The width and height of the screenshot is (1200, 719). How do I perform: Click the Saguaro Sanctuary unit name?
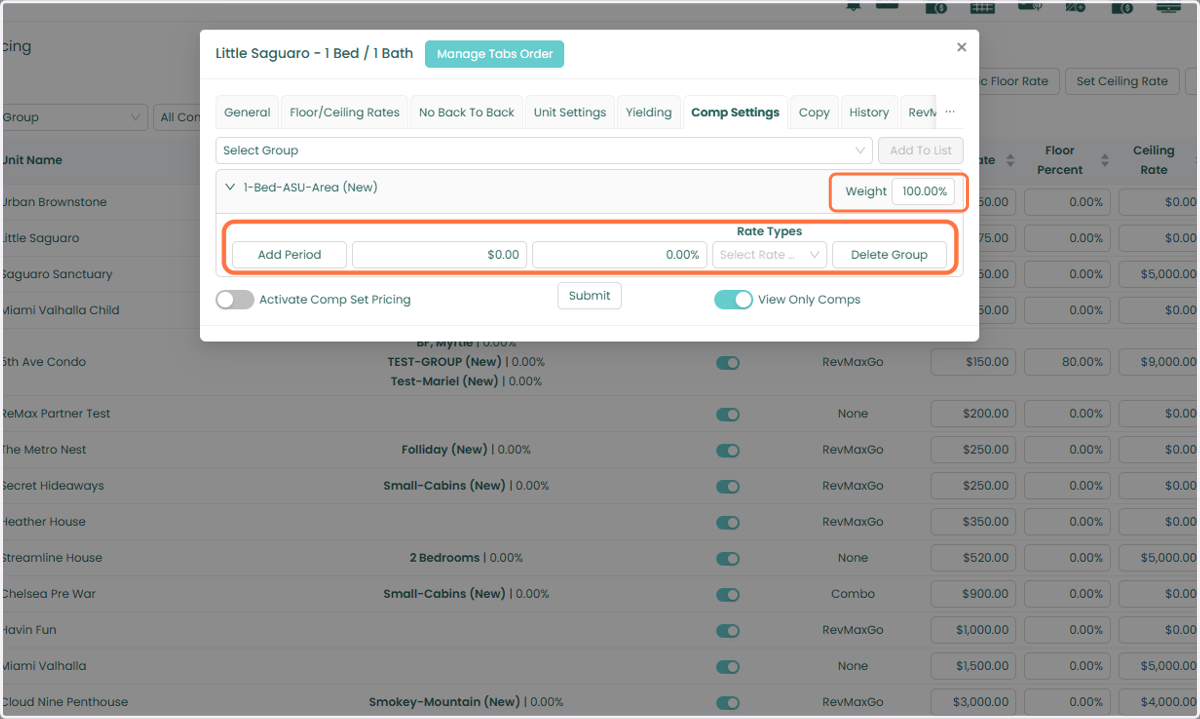[57, 274]
